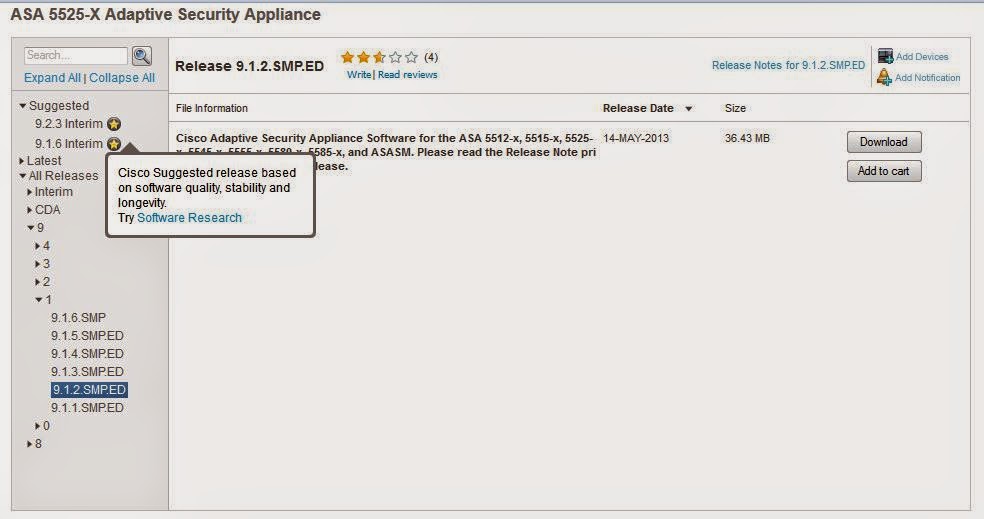Expand the version 9.2 node
This screenshot has width=984, height=519.
point(38,282)
